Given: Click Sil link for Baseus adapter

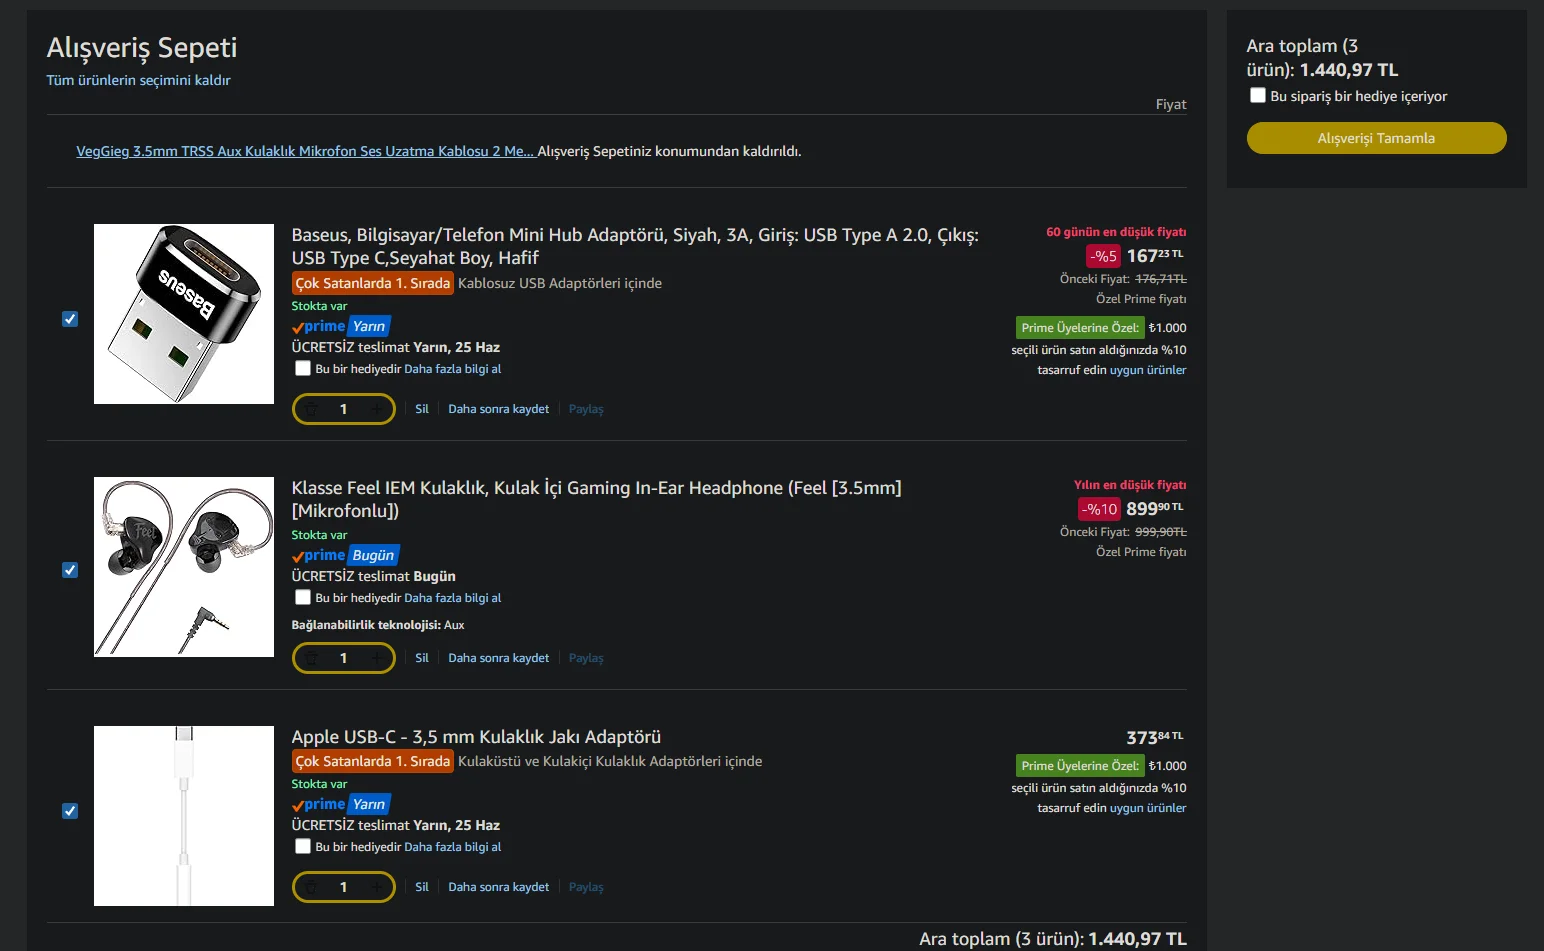Looking at the screenshot, I should pyautogui.click(x=422, y=409).
